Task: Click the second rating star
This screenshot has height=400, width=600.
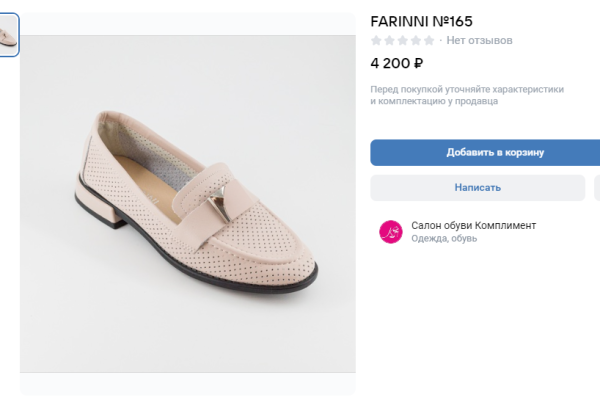Action: [x=390, y=41]
